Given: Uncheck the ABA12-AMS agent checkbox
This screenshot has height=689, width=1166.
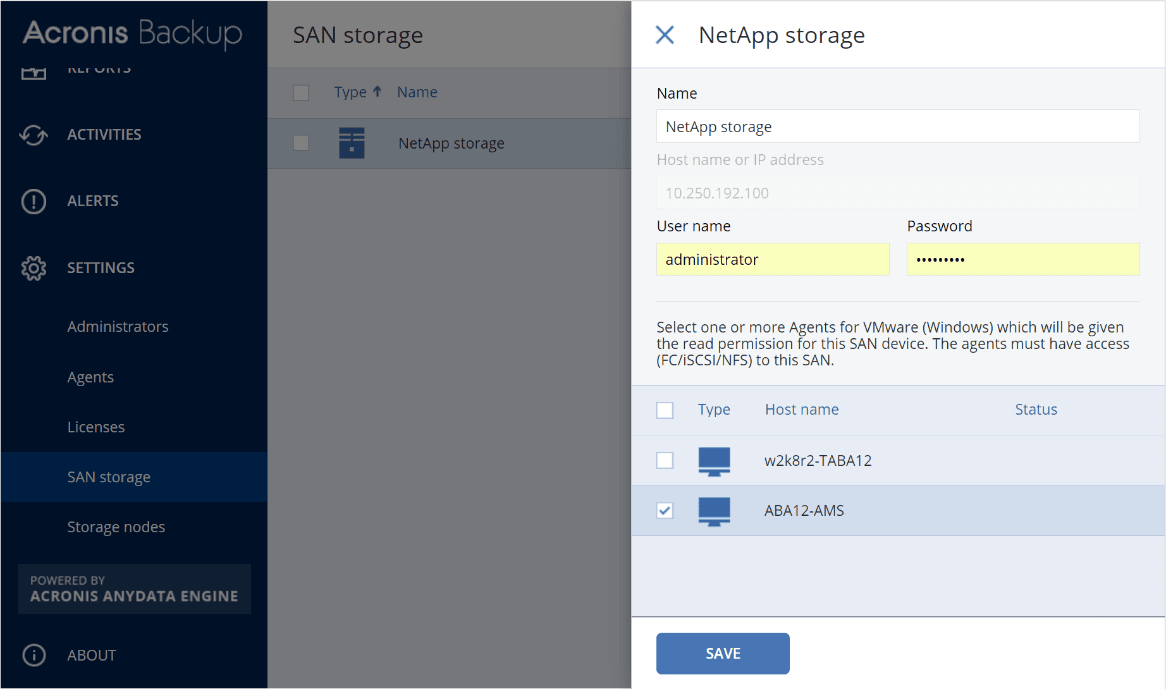Looking at the screenshot, I should tap(665, 511).
